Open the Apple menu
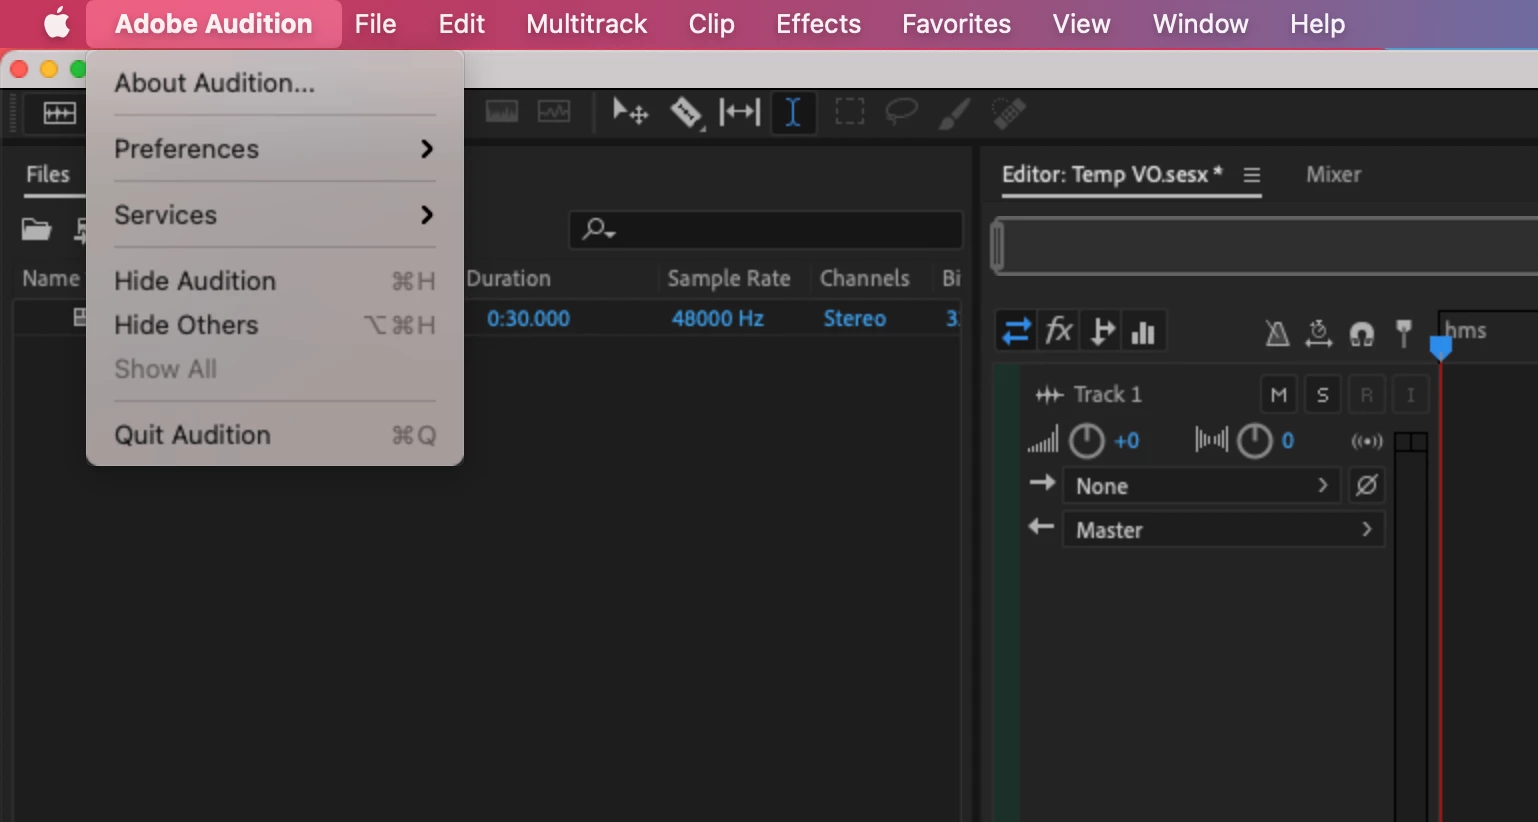The width and height of the screenshot is (1538, 822). pyautogui.click(x=57, y=24)
